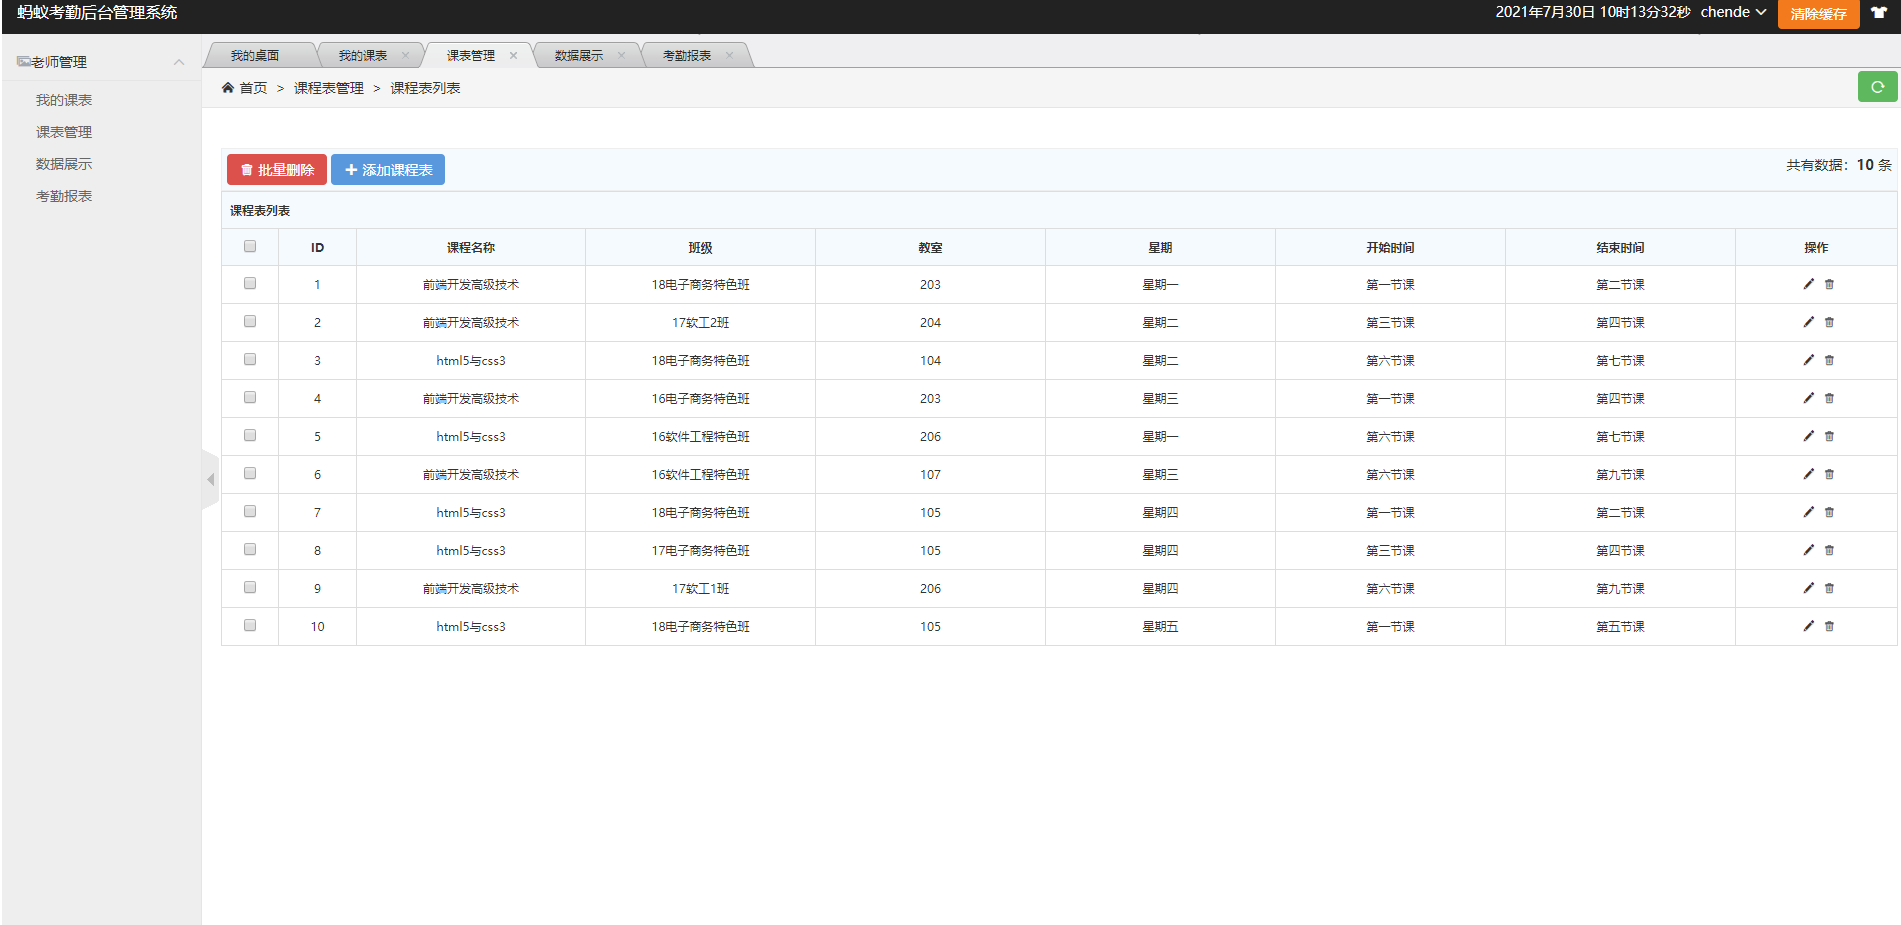Click the skin (t-shirt) icon in header

pos(1879,13)
